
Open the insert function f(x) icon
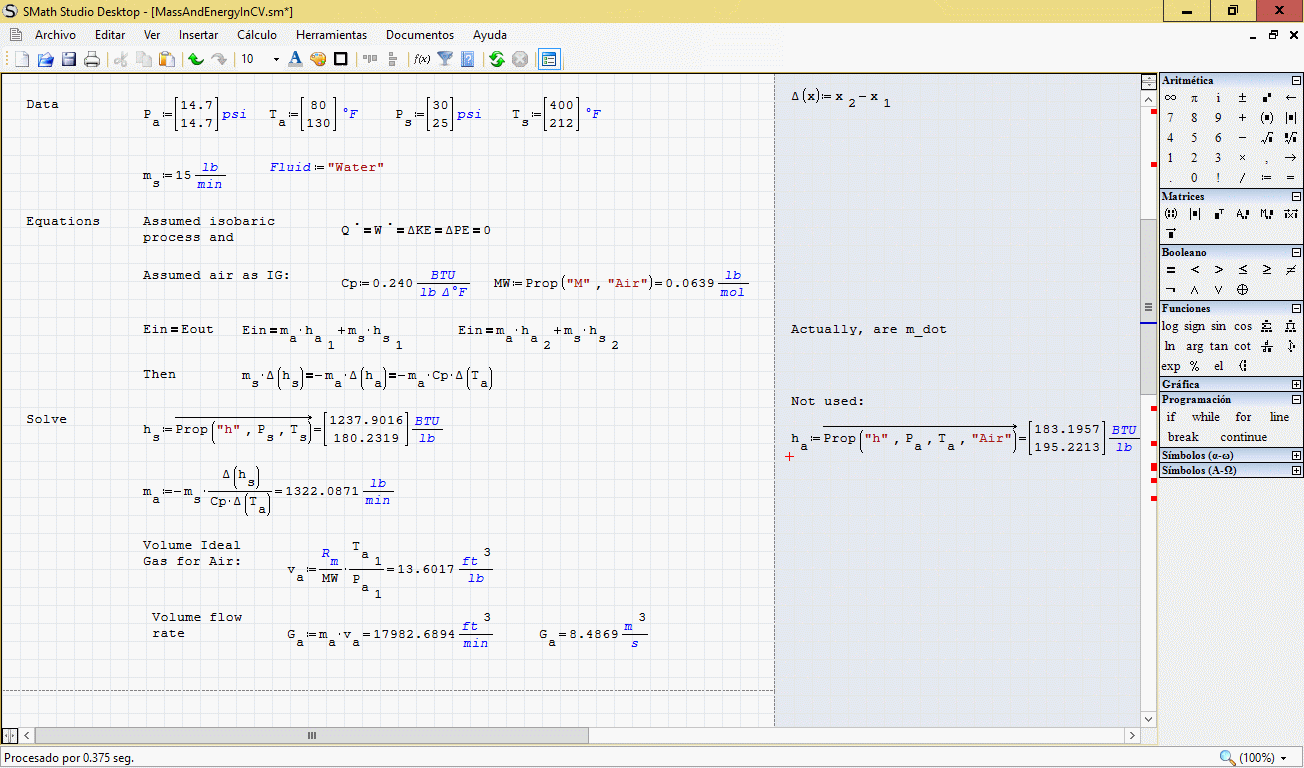click(x=422, y=59)
